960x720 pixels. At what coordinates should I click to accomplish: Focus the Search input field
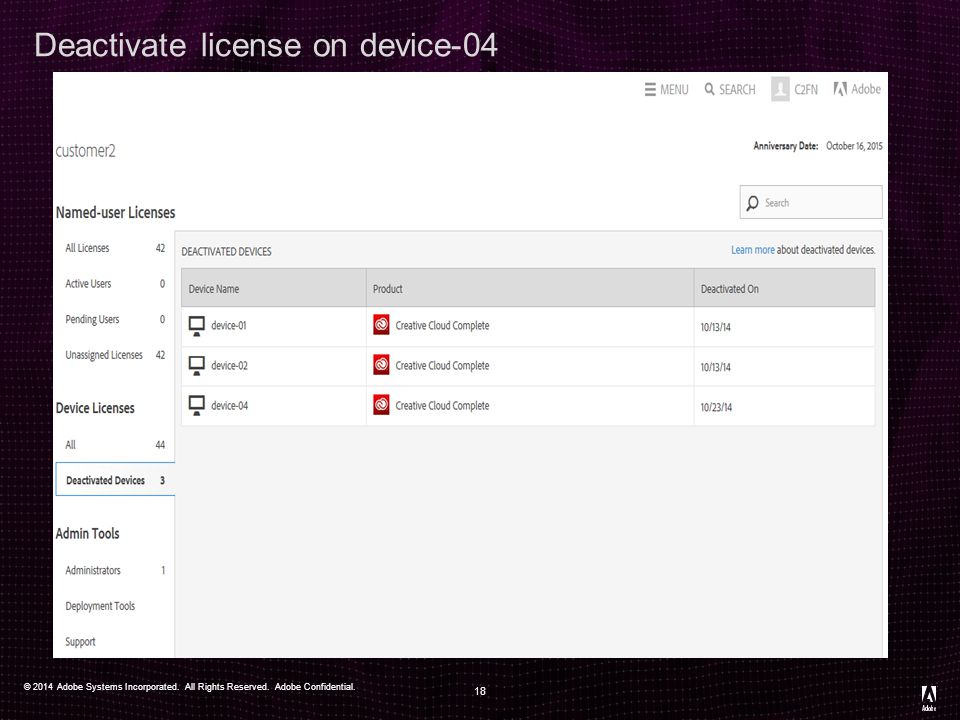[811, 202]
